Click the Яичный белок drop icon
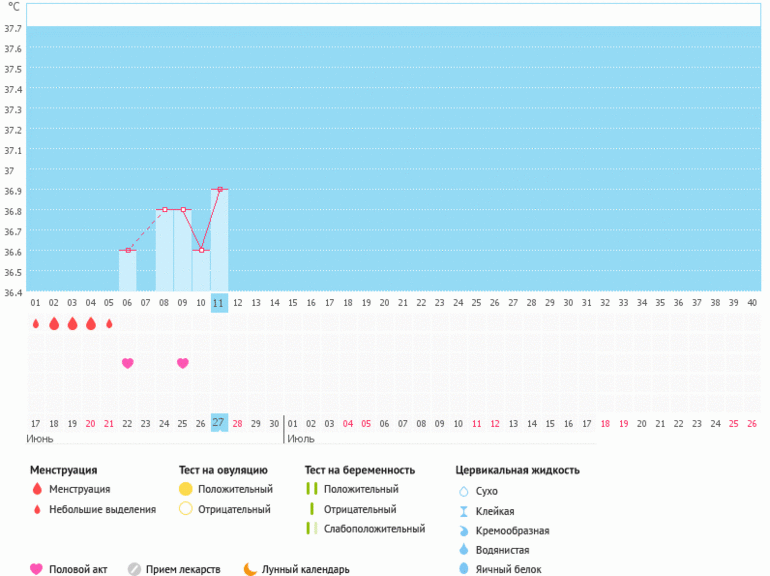Screen dimensions: 770x576 tap(463, 569)
